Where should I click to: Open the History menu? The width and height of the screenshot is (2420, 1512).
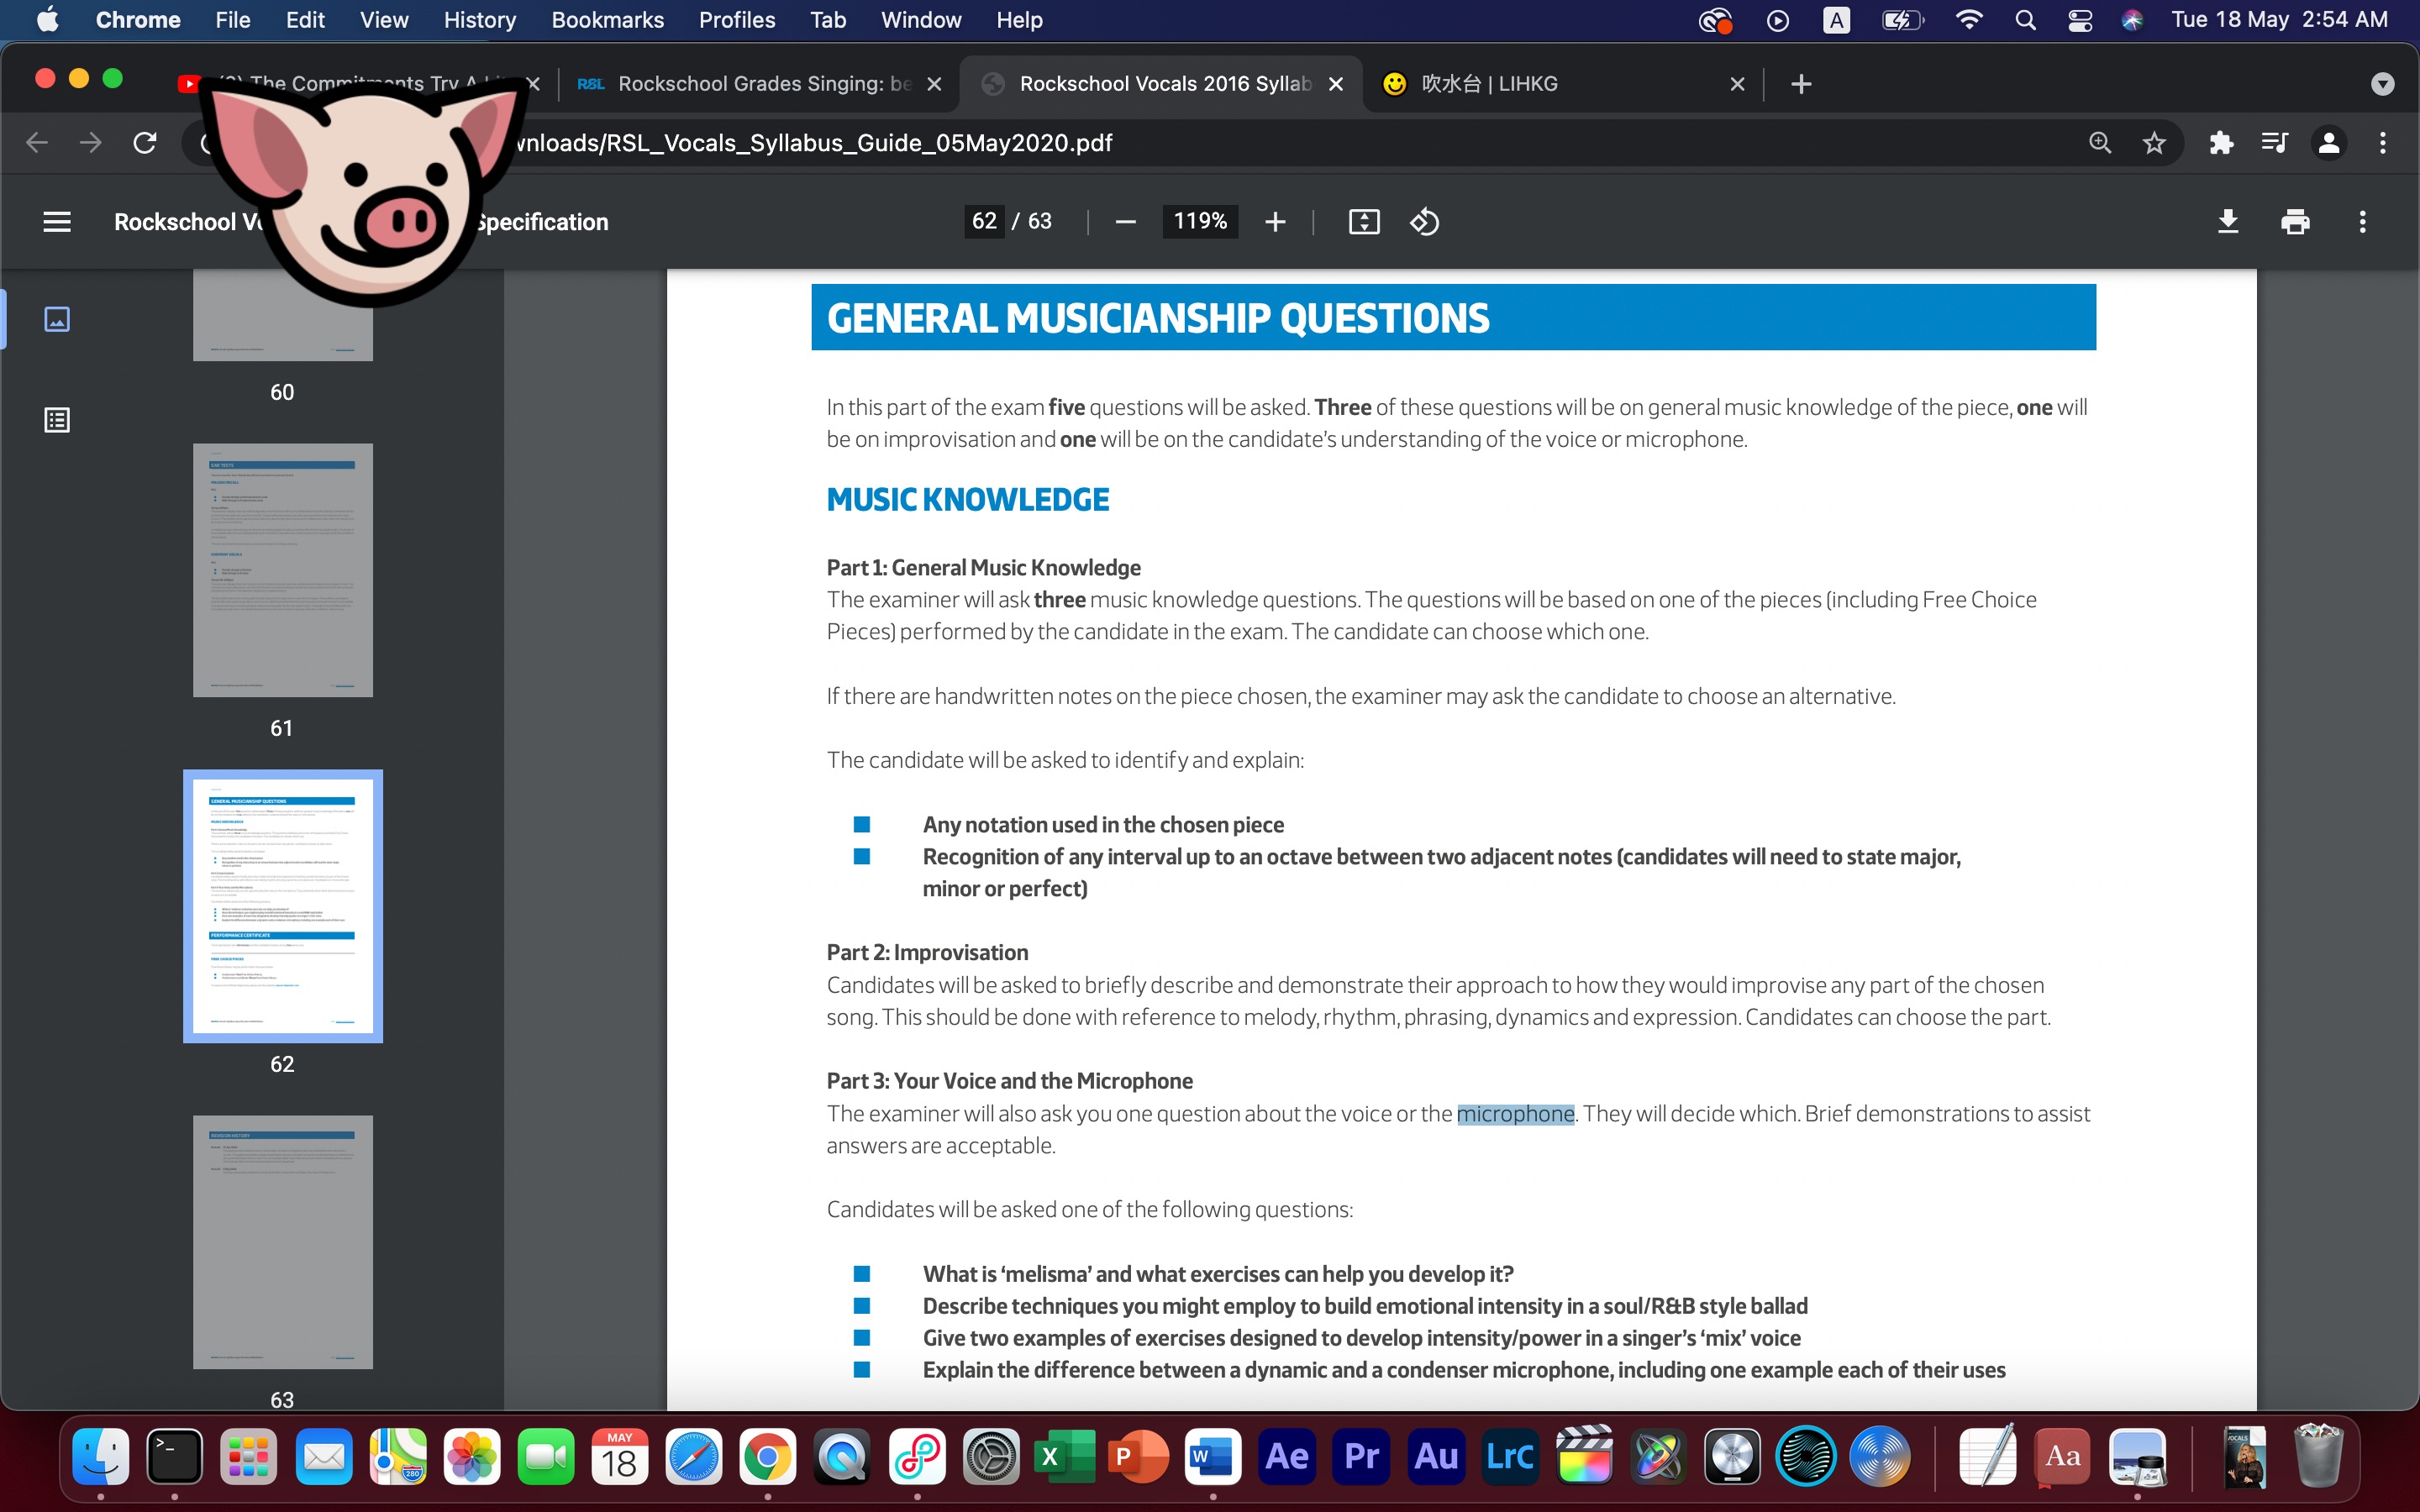pos(480,20)
